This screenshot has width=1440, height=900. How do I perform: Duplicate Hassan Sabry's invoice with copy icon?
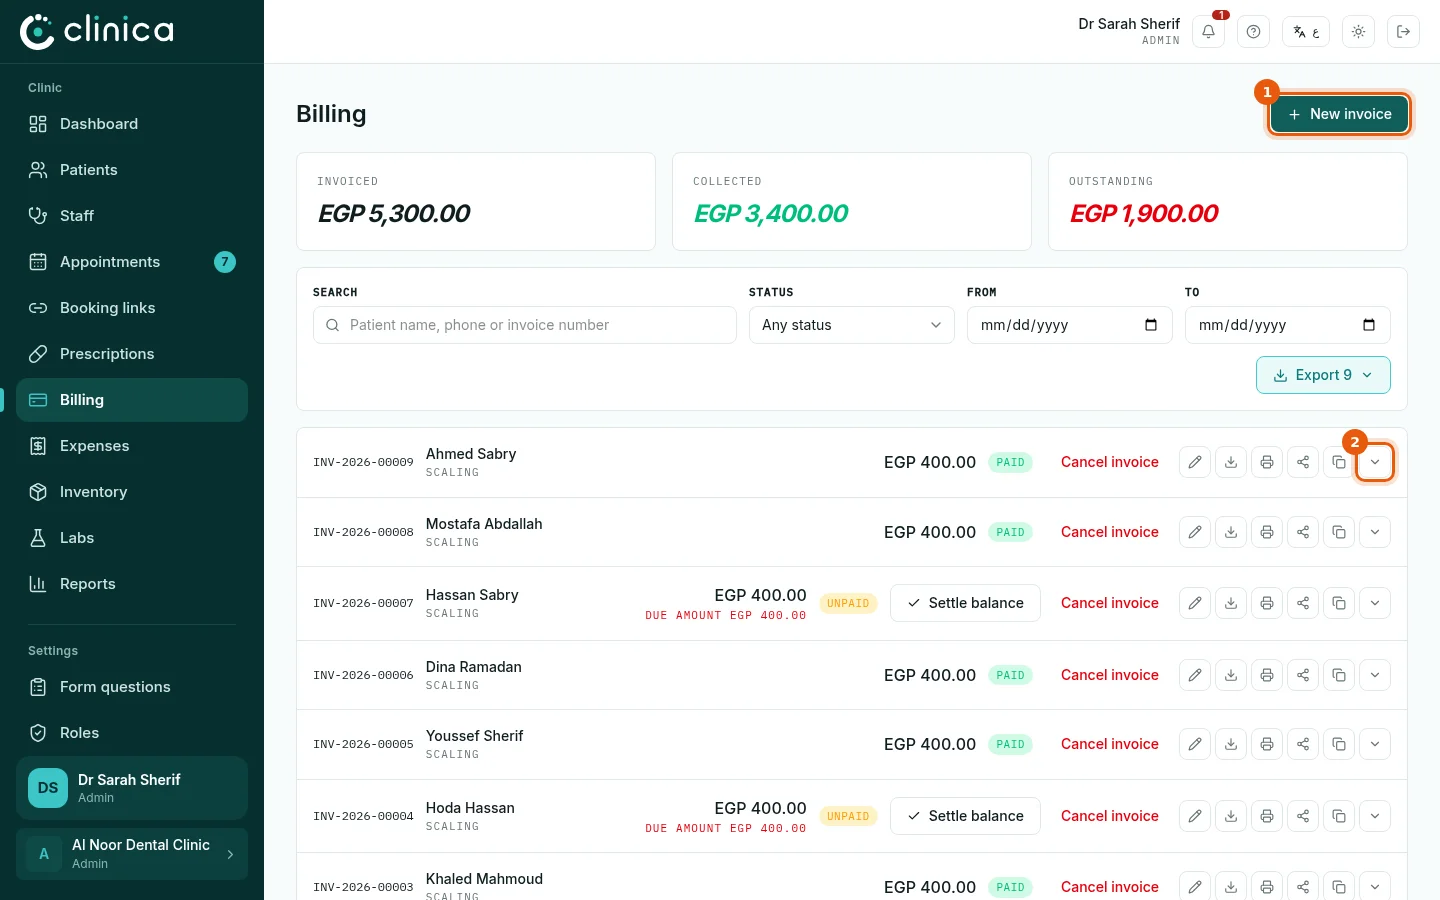1339,603
